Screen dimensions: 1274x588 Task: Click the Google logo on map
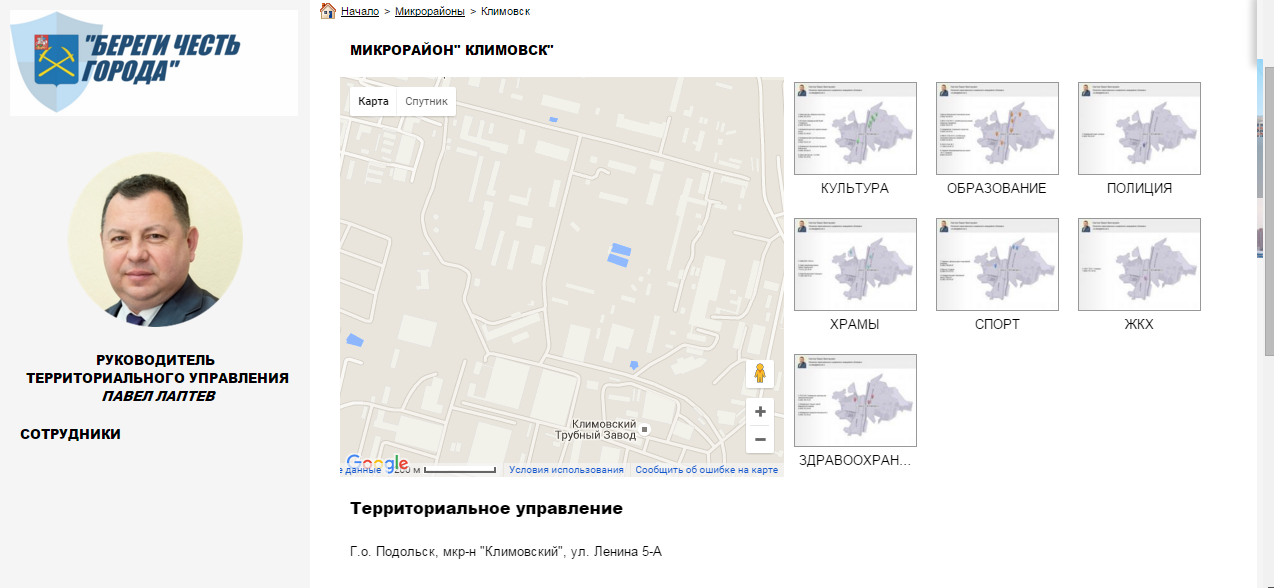point(377,463)
